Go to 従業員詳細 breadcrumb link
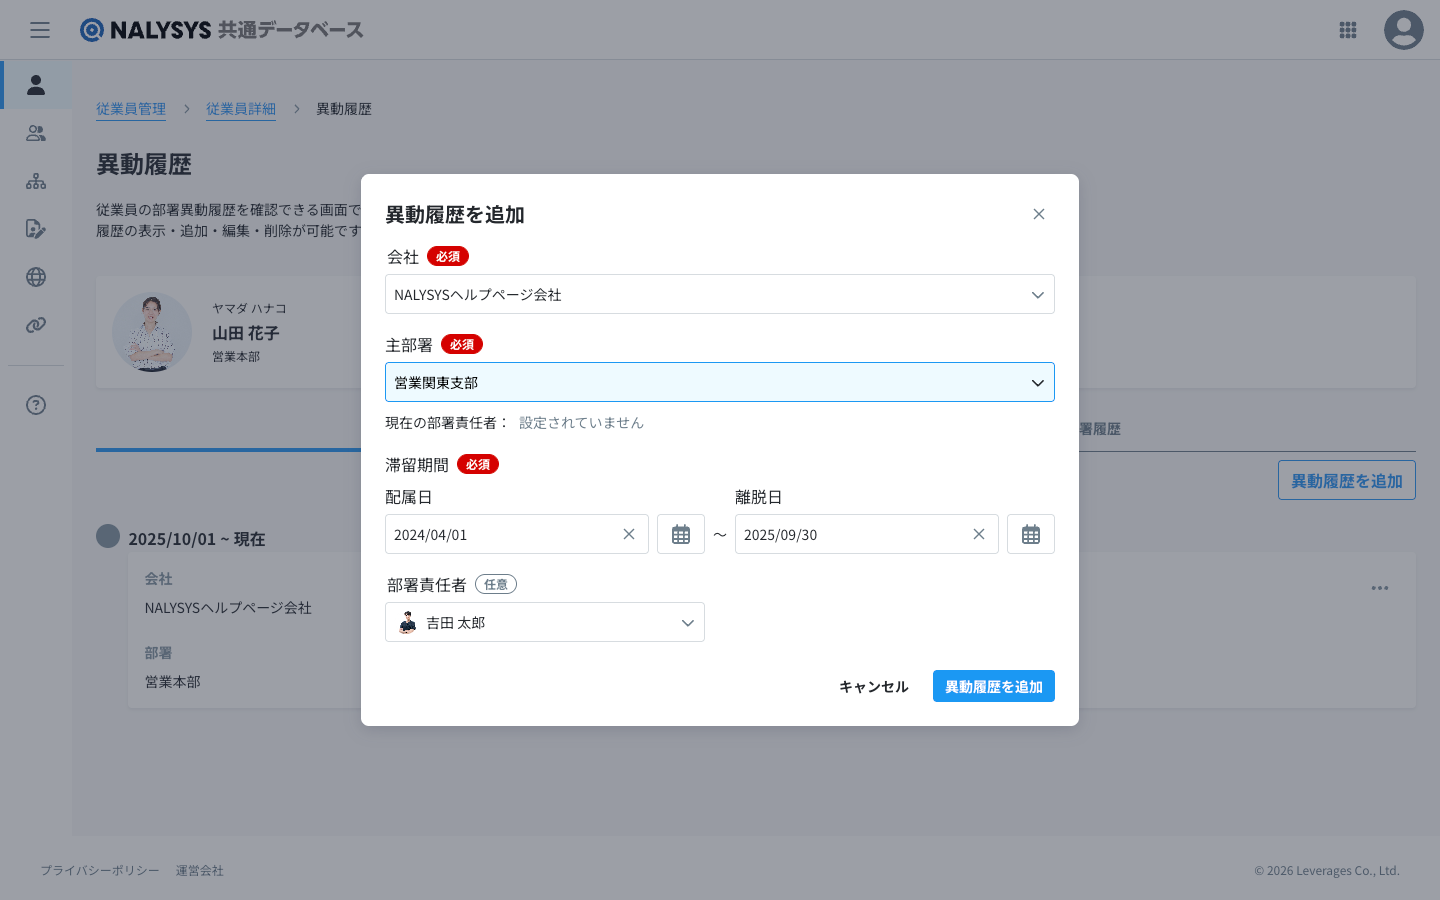Image resolution: width=1440 pixels, height=900 pixels. click(241, 109)
